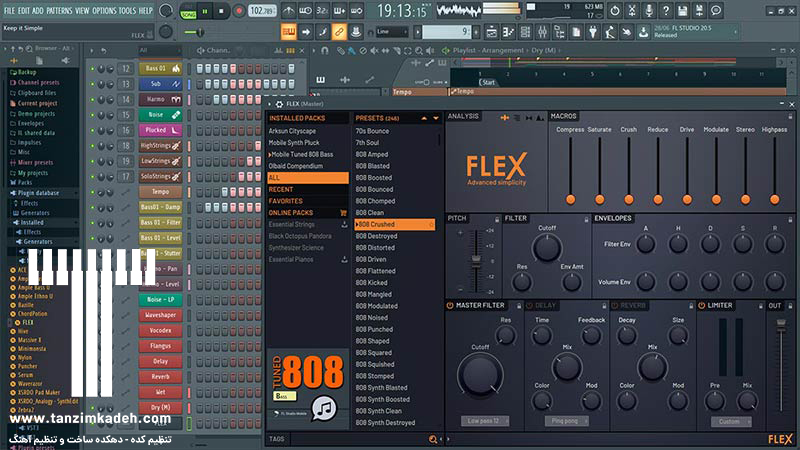800x450 pixels.
Task: Open the OPTIONS menu
Action: tap(104, 11)
